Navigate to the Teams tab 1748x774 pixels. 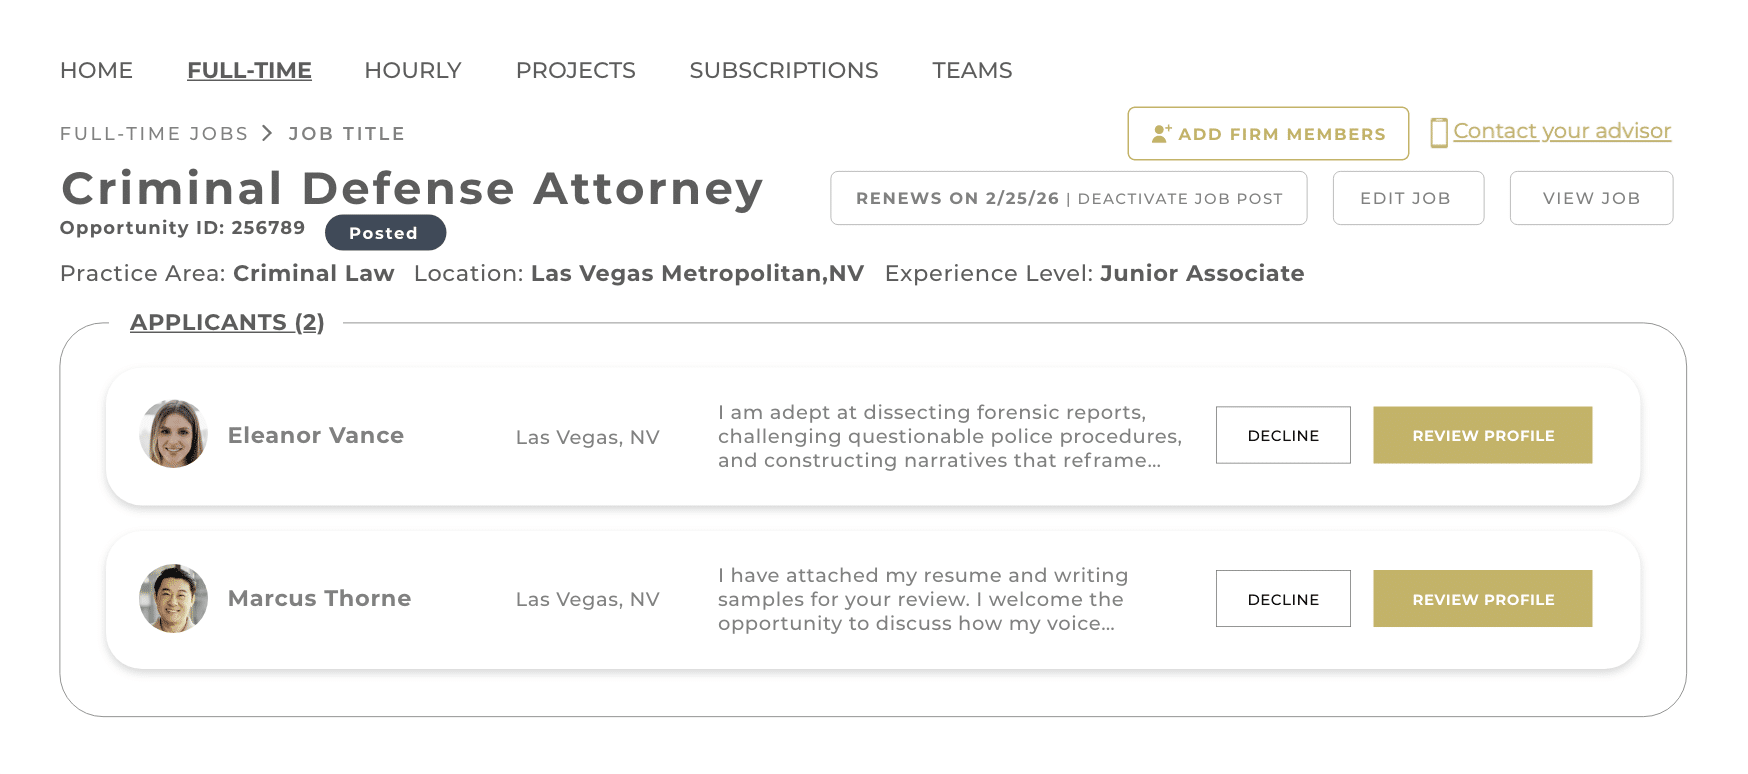972,70
